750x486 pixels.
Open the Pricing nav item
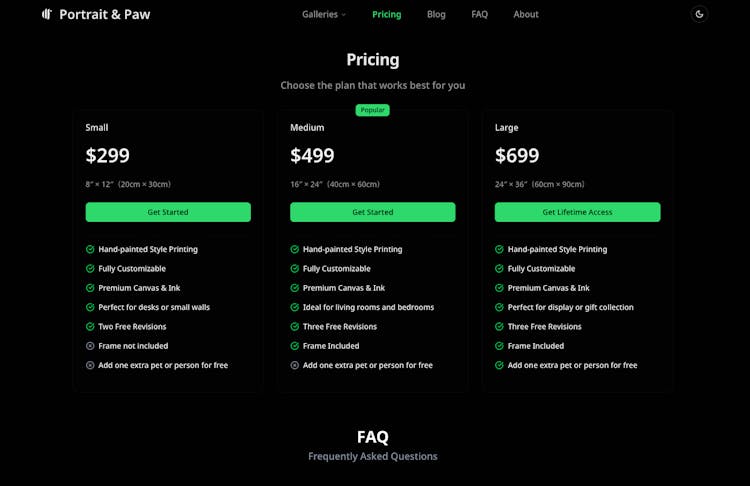coord(386,14)
